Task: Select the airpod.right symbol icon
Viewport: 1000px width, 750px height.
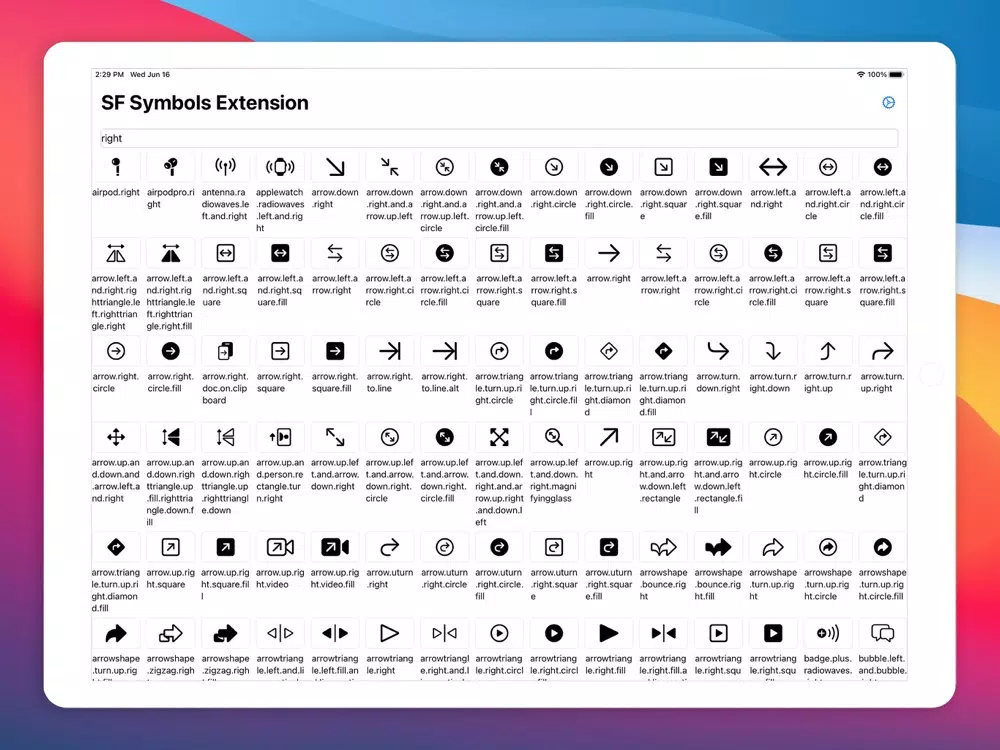Action: click(x=116, y=167)
